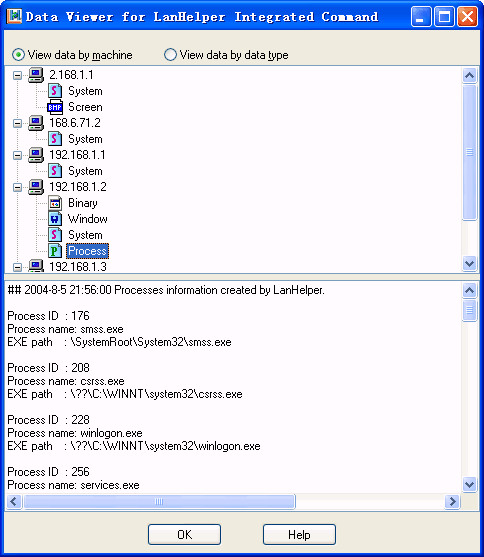Image resolution: width=484 pixels, height=557 pixels.
Task: Click data pane scroll up arrow
Action: click(469, 291)
